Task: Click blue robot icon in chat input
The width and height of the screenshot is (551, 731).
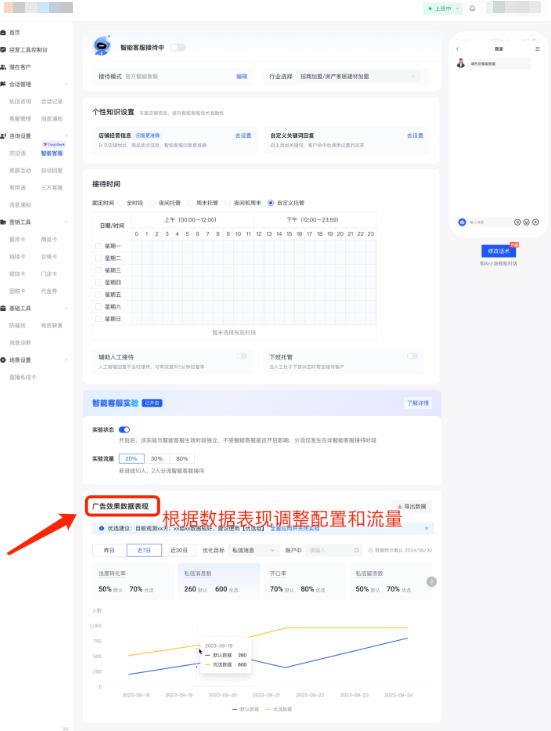Action: point(462,222)
